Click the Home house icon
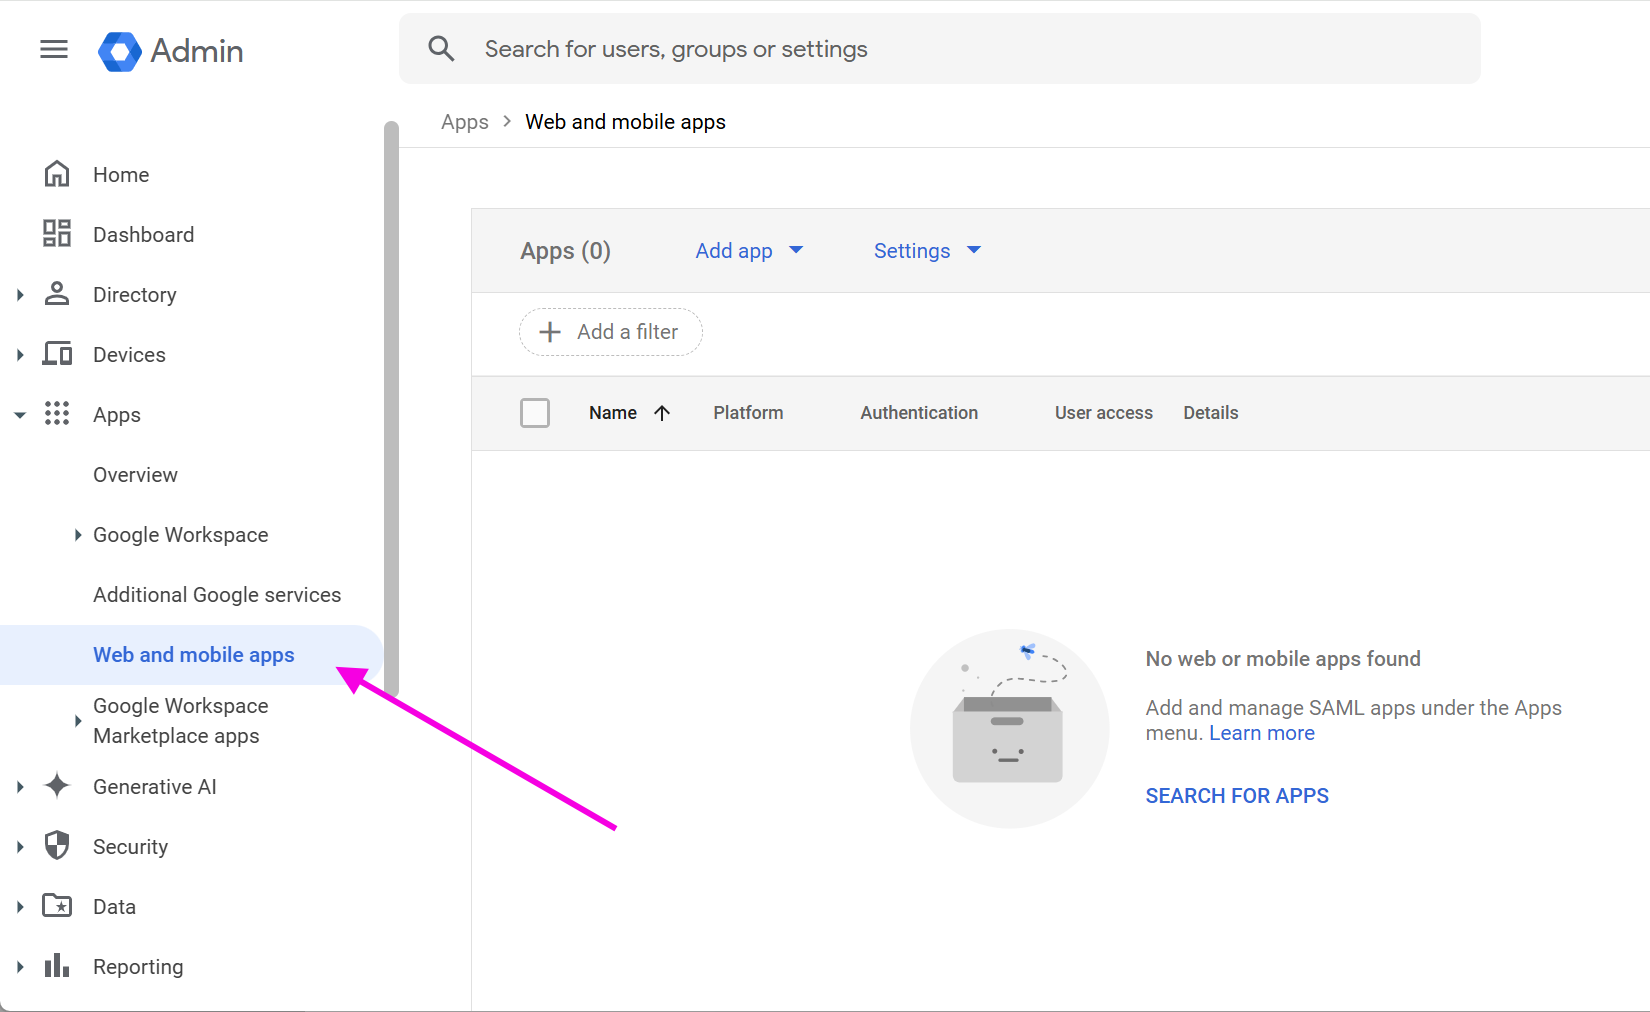This screenshot has height=1012, width=1650. coord(57,174)
